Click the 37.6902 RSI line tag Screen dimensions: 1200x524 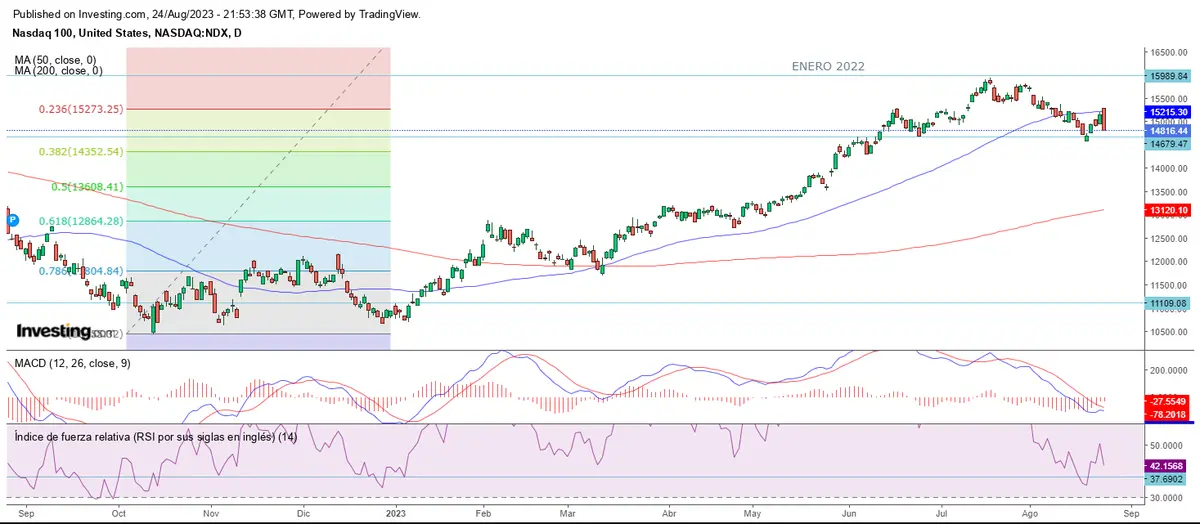click(1168, 479)
